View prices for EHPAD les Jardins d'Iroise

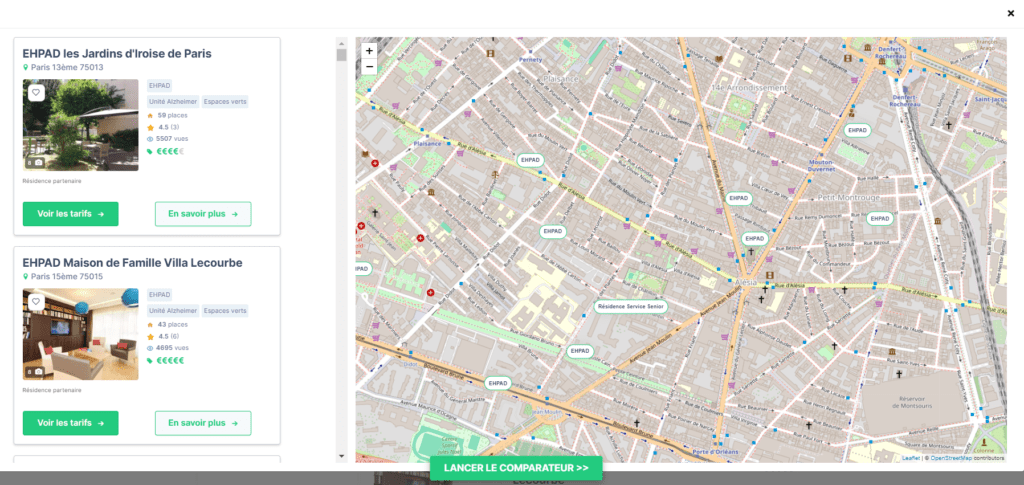point(70,214)
